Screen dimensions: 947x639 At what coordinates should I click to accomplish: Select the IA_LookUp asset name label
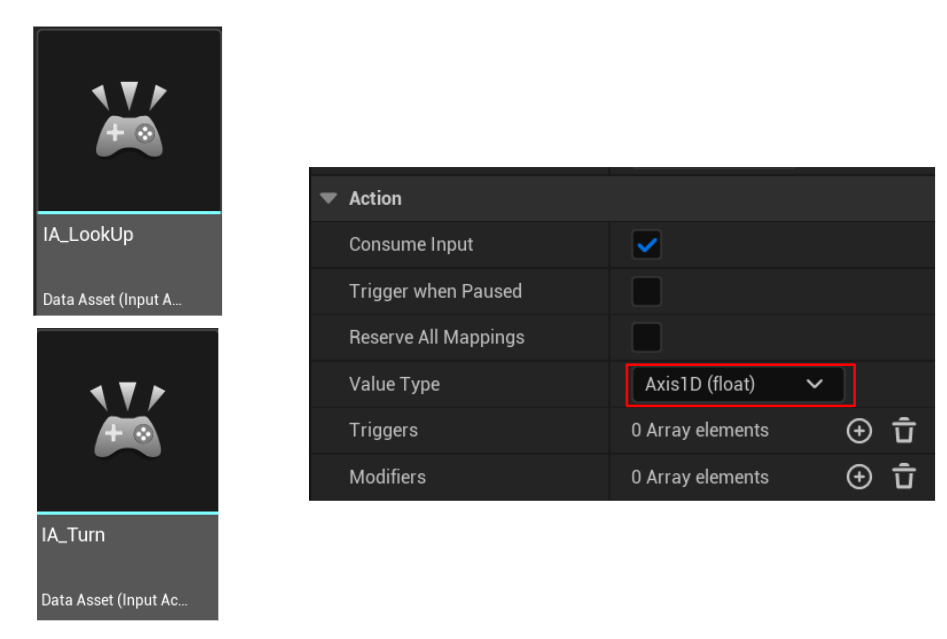(x=88, y=235)
